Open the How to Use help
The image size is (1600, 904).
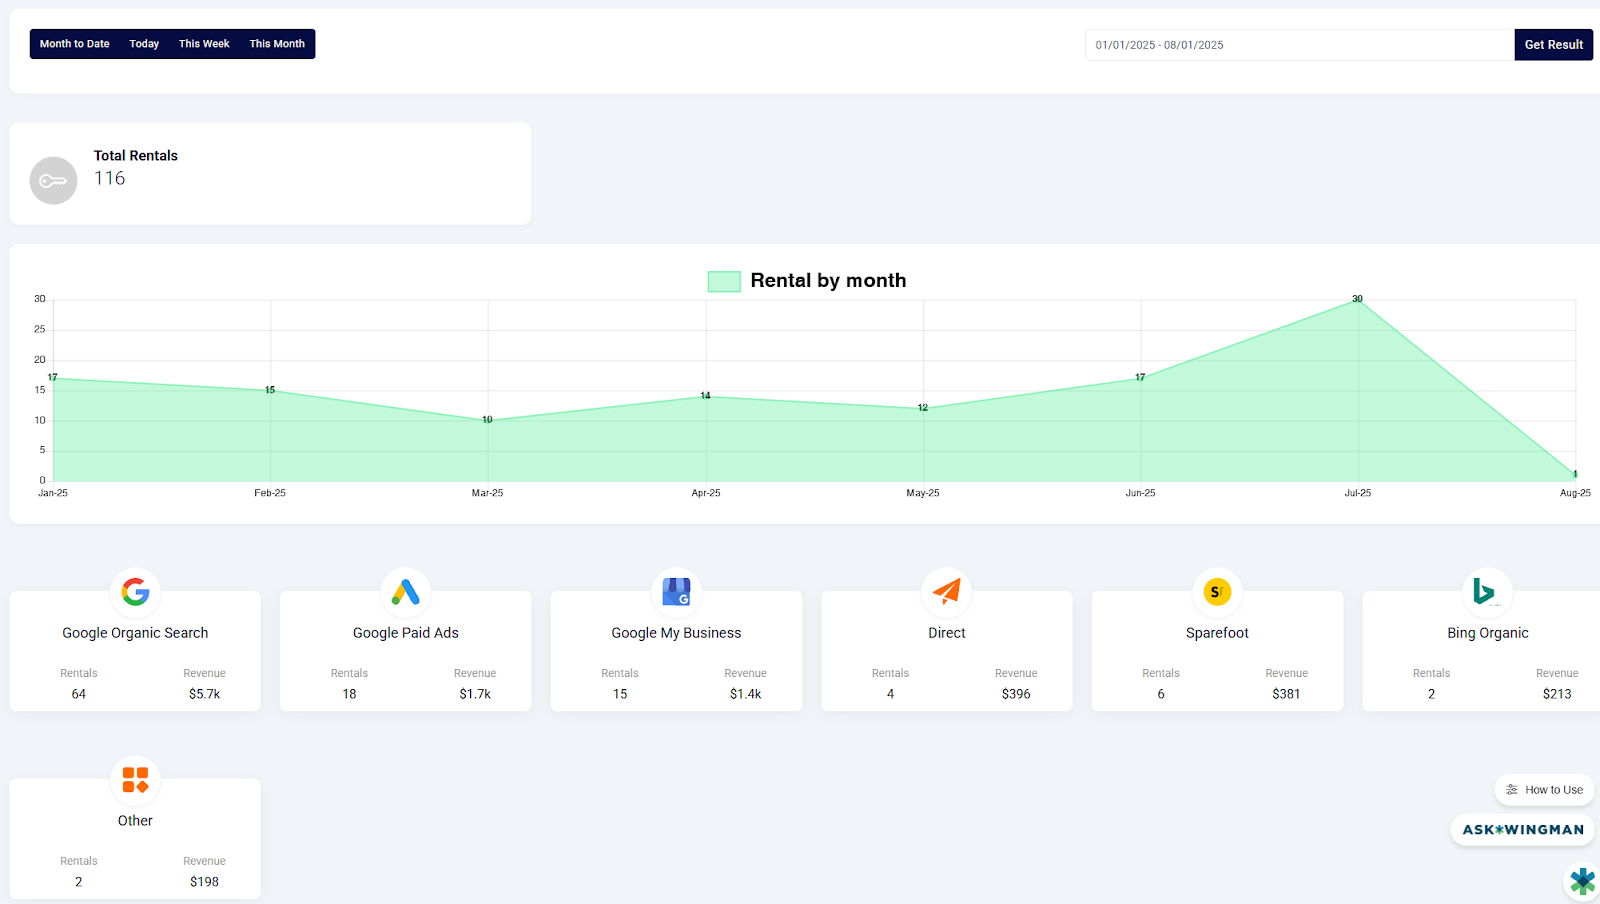[1545, 790]
